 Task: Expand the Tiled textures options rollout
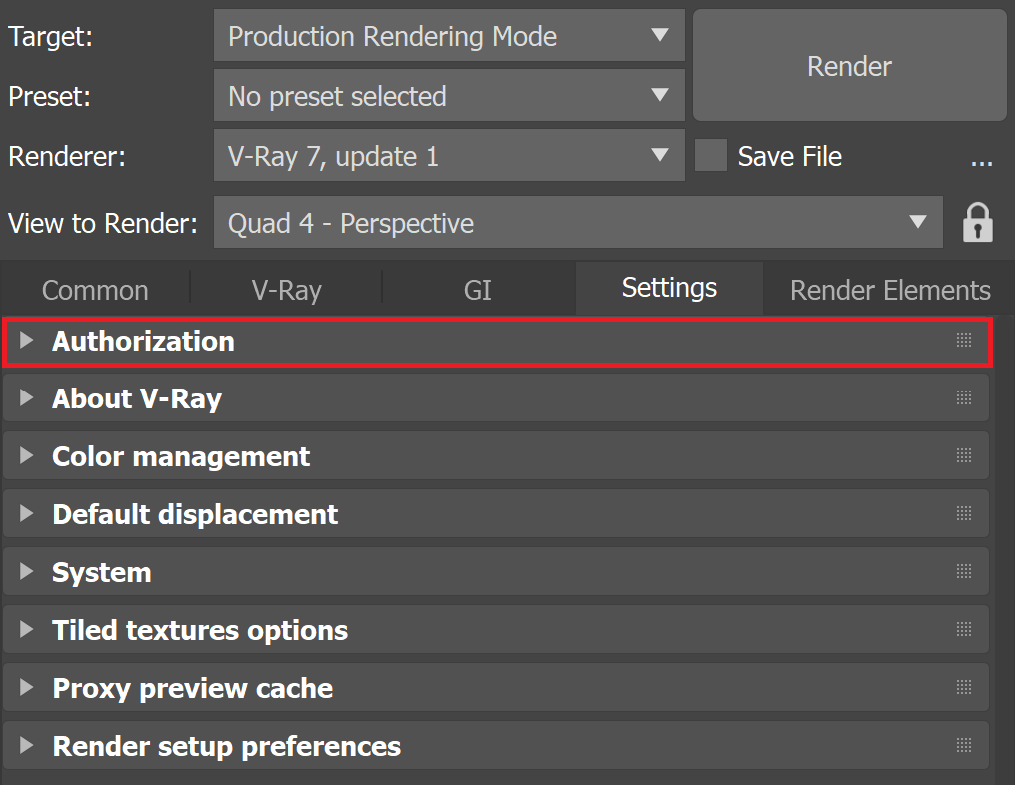pos(496,630)
